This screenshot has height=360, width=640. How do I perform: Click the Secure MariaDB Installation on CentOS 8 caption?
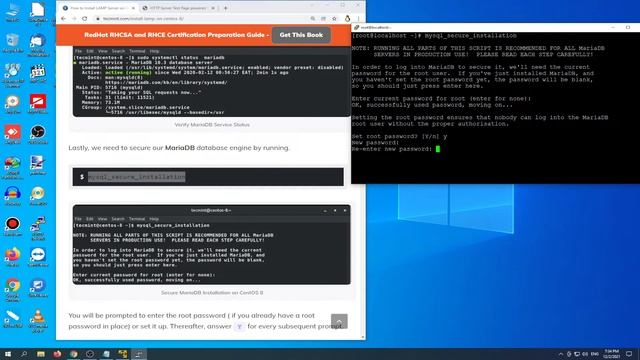(x=212, y=293)
